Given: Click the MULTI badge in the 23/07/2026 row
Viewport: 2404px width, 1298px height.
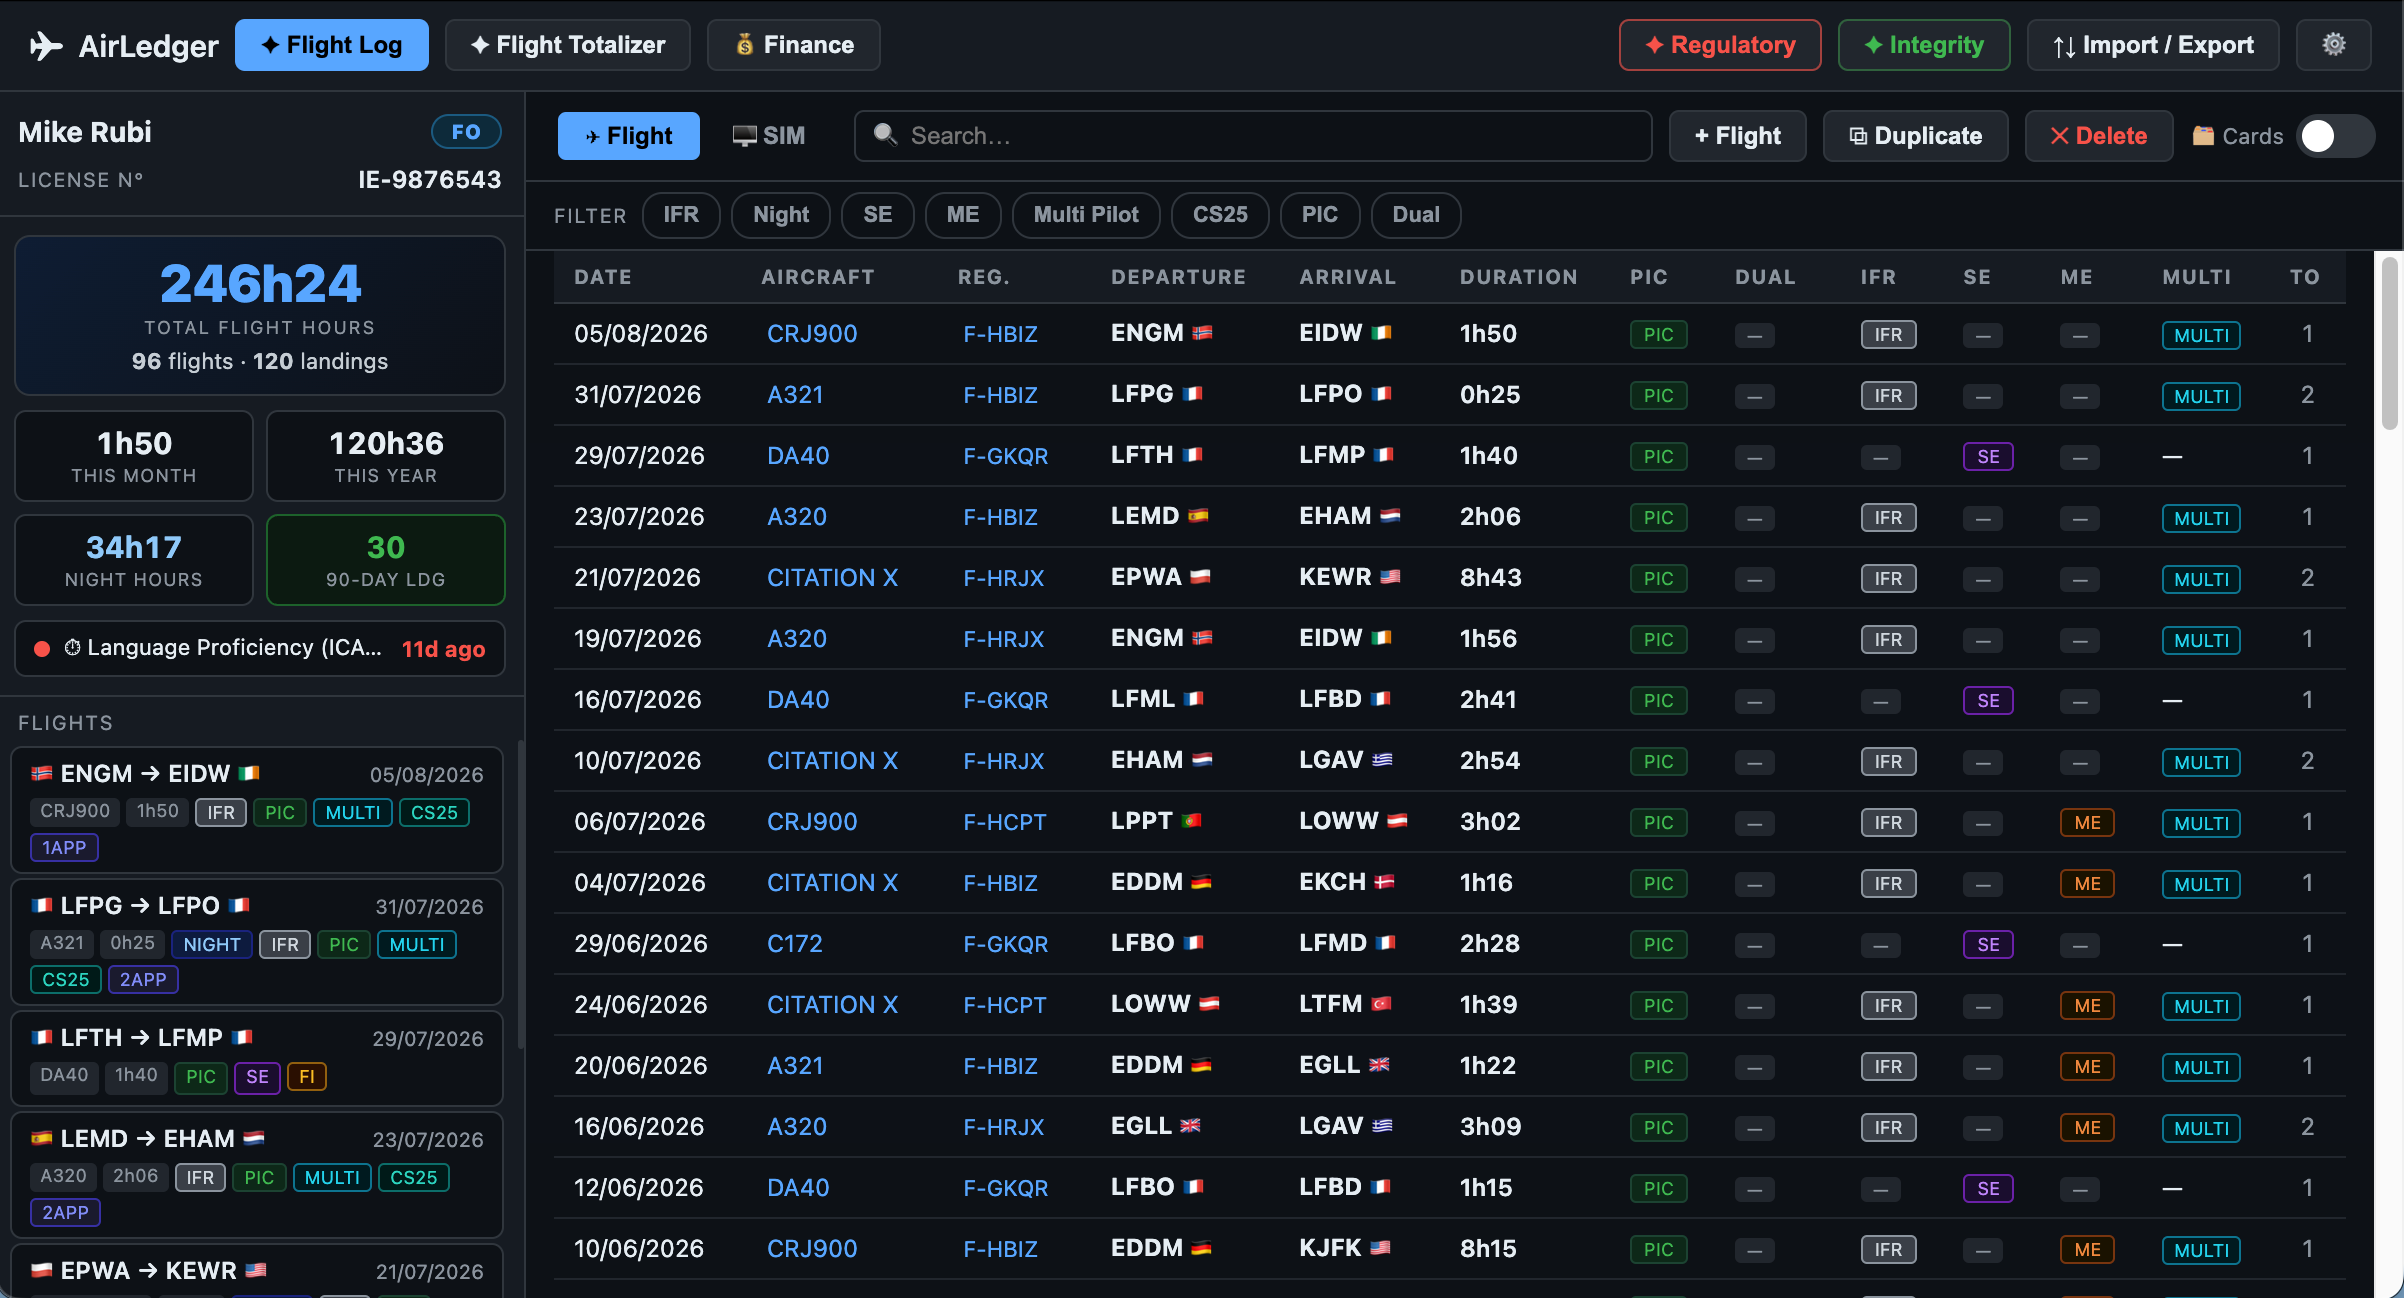Looking at the screenshot, I should 2201,518.
